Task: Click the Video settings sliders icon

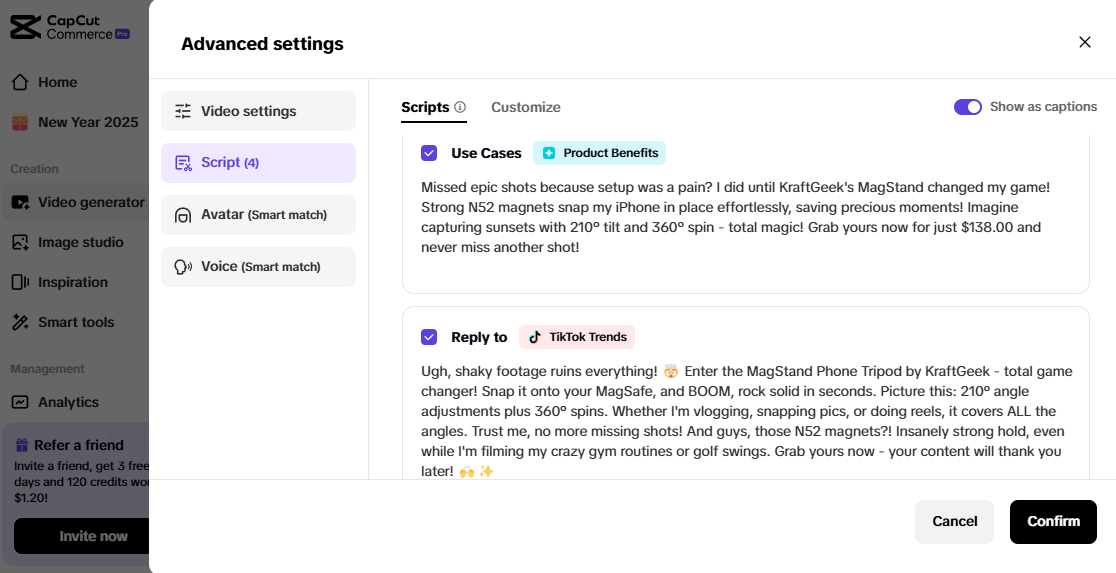Action: (x=183, y=111)
